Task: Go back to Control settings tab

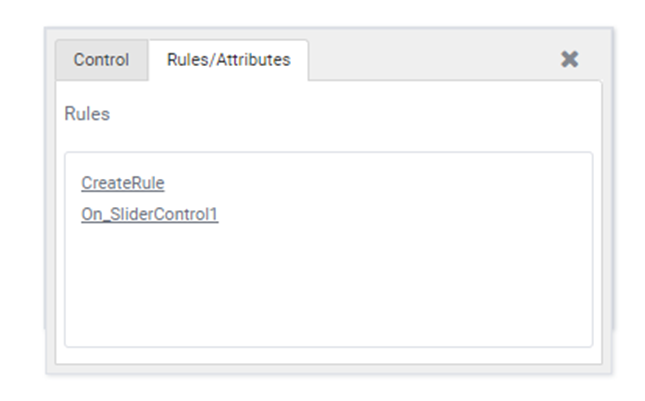Action: pos(102,60)
